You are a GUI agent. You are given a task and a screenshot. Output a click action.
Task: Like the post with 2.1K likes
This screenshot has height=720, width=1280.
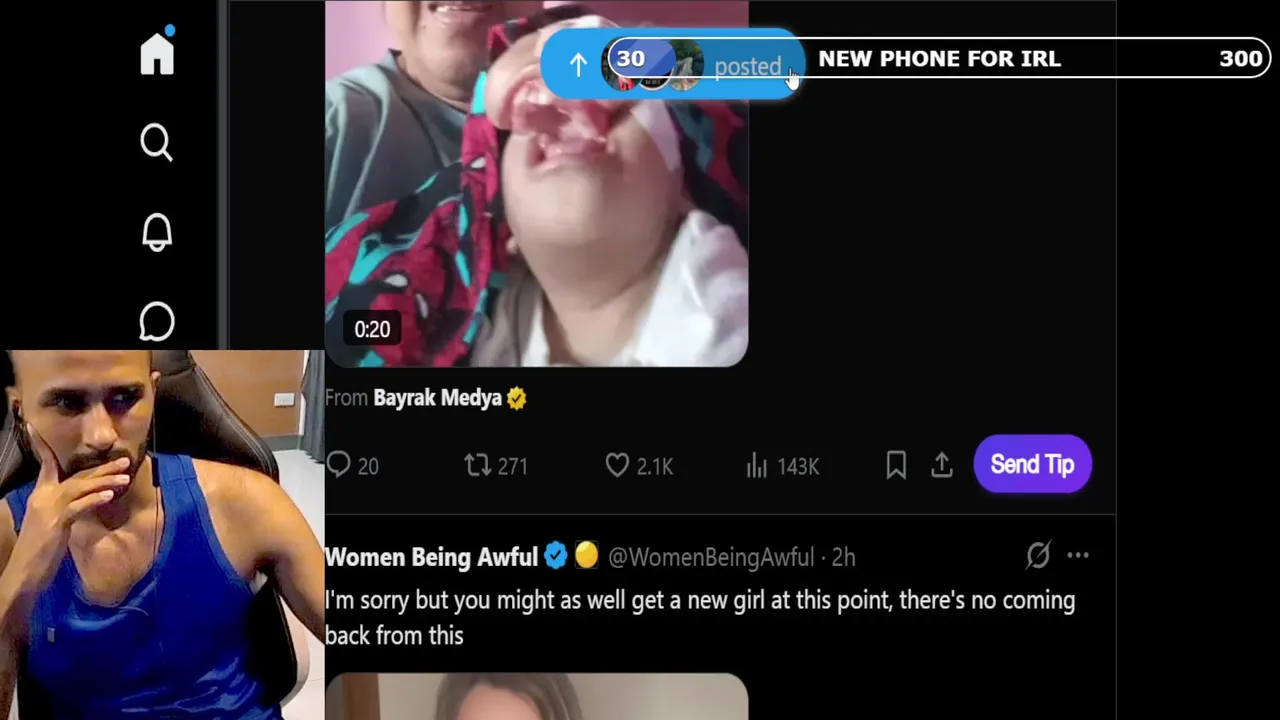[639, 466]
